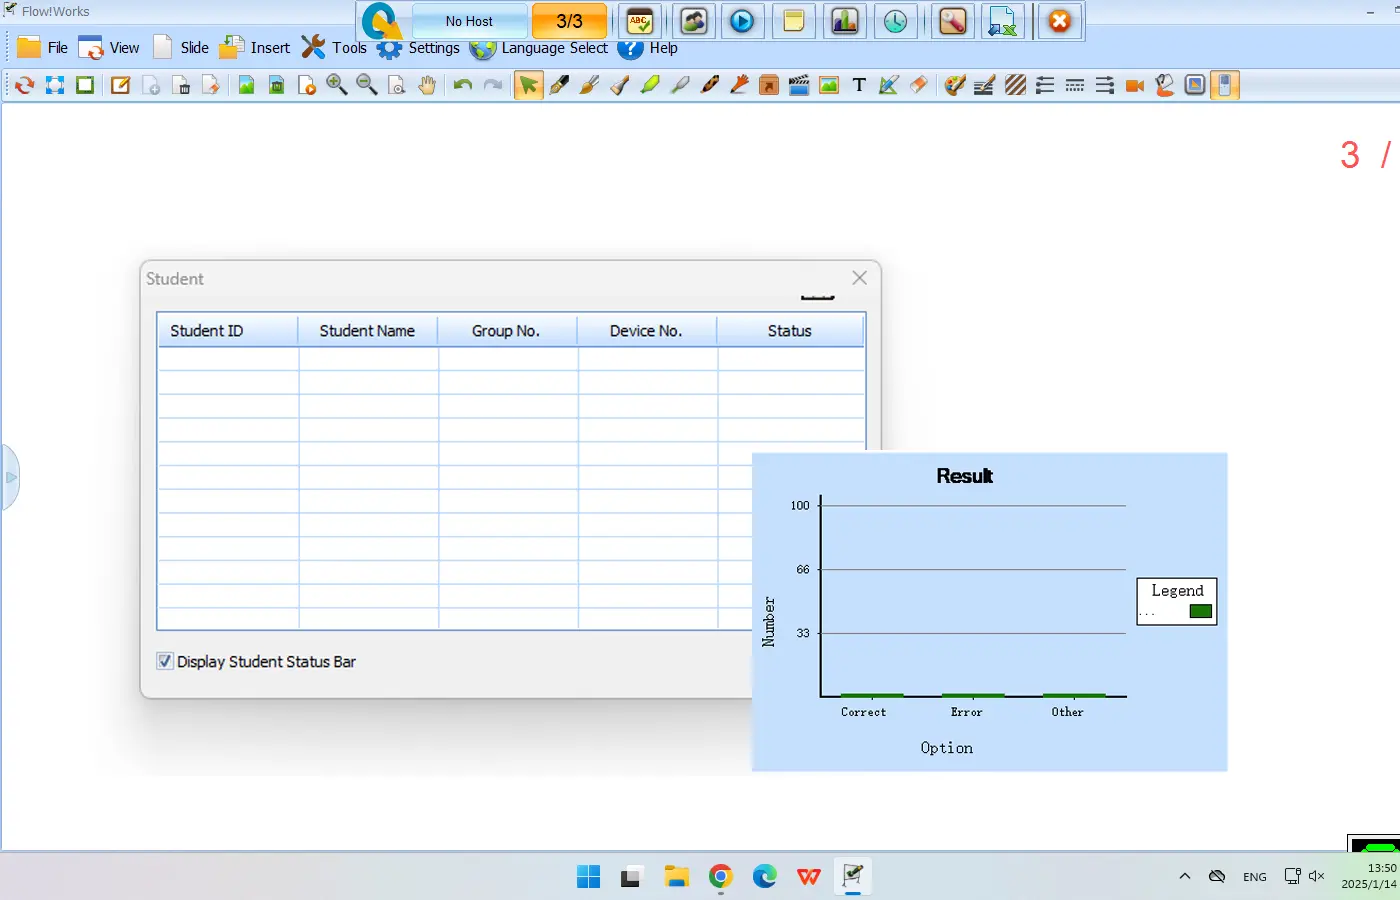1400x900 pixels.
Task: Open File Explorer from the taskbar
Action: [677, 877]
